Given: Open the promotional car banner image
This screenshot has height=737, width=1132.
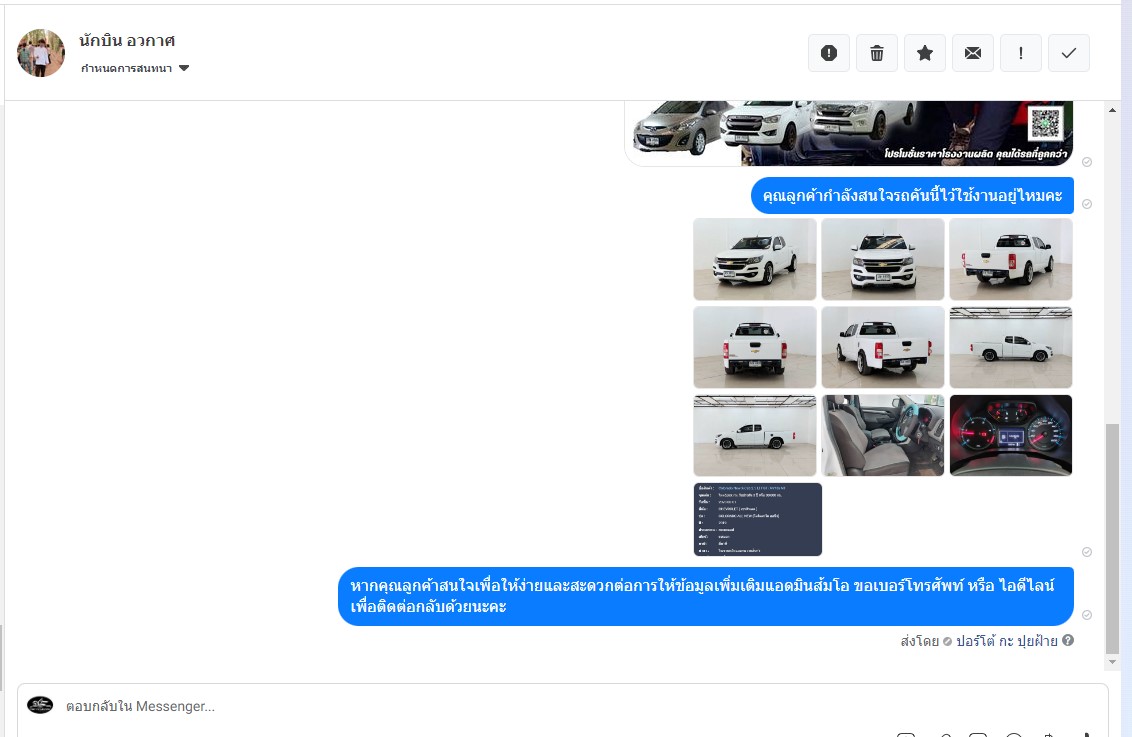Looking at the screenshot, I should click(x=848, y=134).
